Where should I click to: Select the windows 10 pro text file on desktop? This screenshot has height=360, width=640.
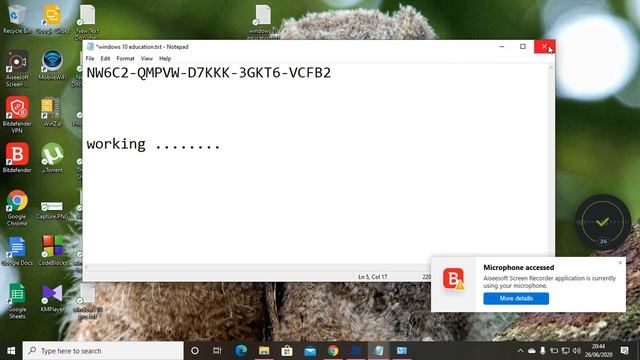pyautogui.click(x=87, y=302)
